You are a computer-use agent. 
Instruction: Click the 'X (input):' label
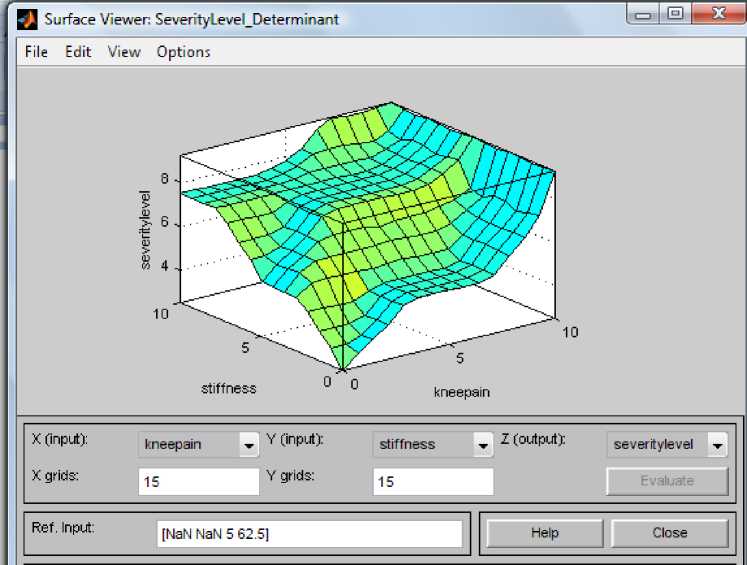(x=60, y=439)
